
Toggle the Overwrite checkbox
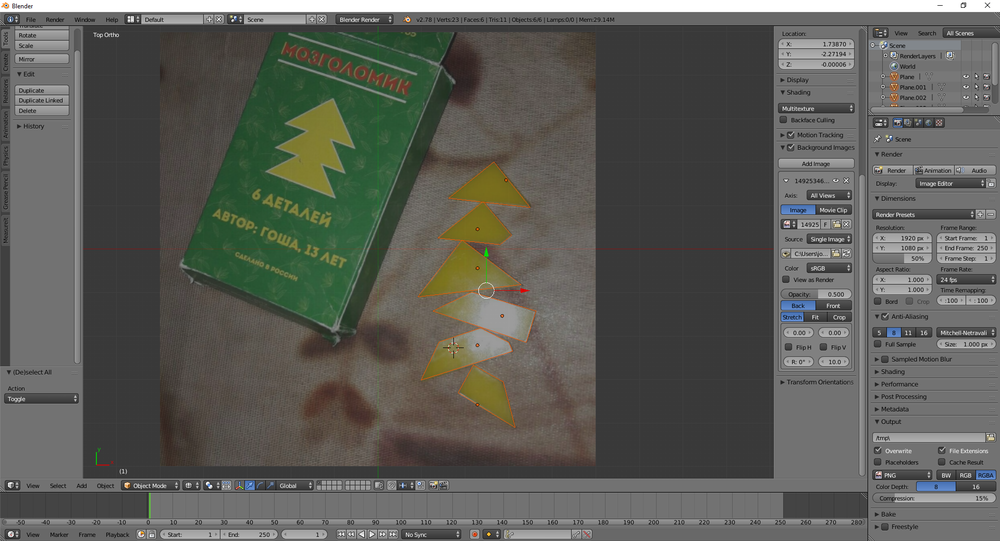point(878,450)
